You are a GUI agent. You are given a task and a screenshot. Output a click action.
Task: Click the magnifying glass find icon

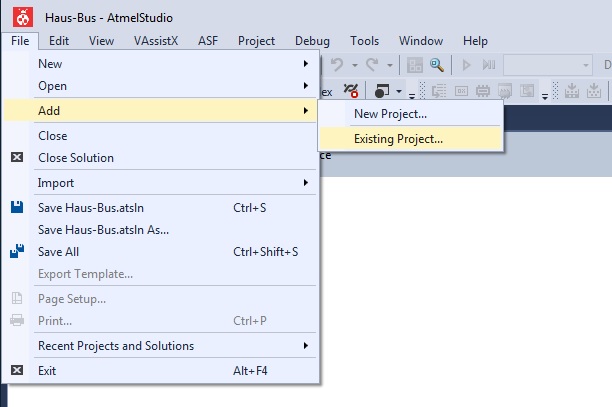point(437,65)
